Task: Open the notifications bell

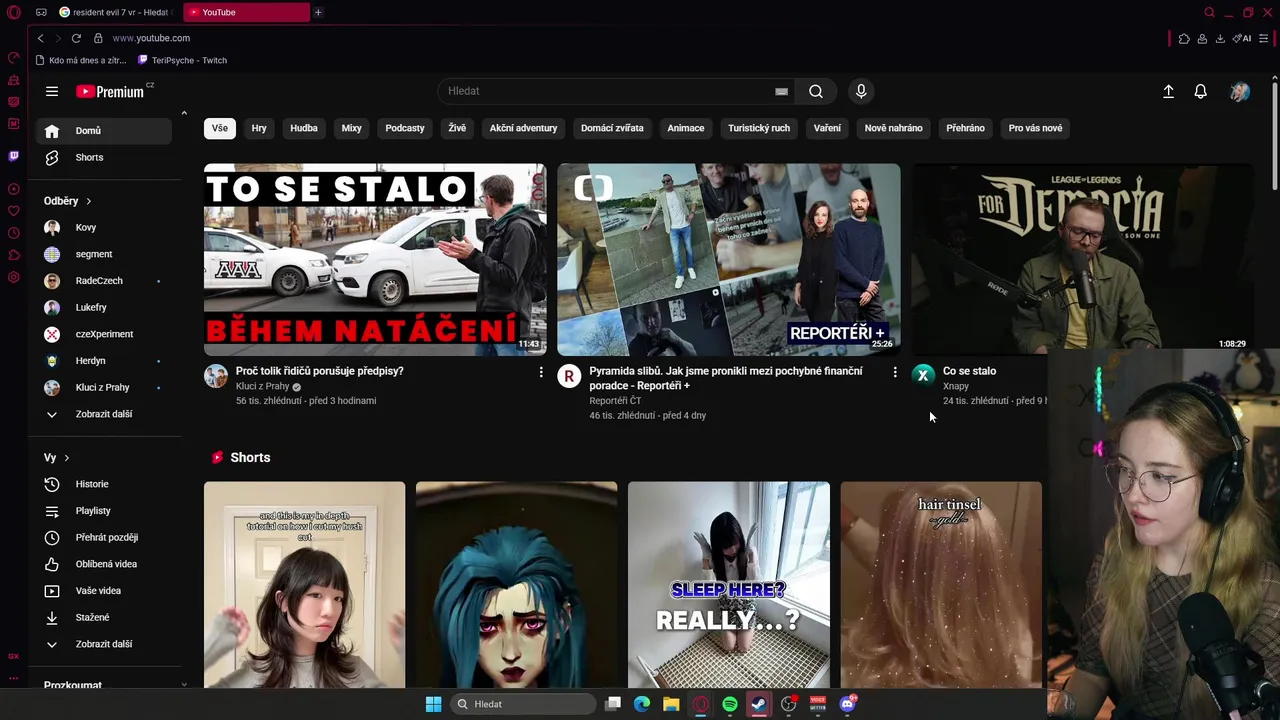Action: 1200,91
